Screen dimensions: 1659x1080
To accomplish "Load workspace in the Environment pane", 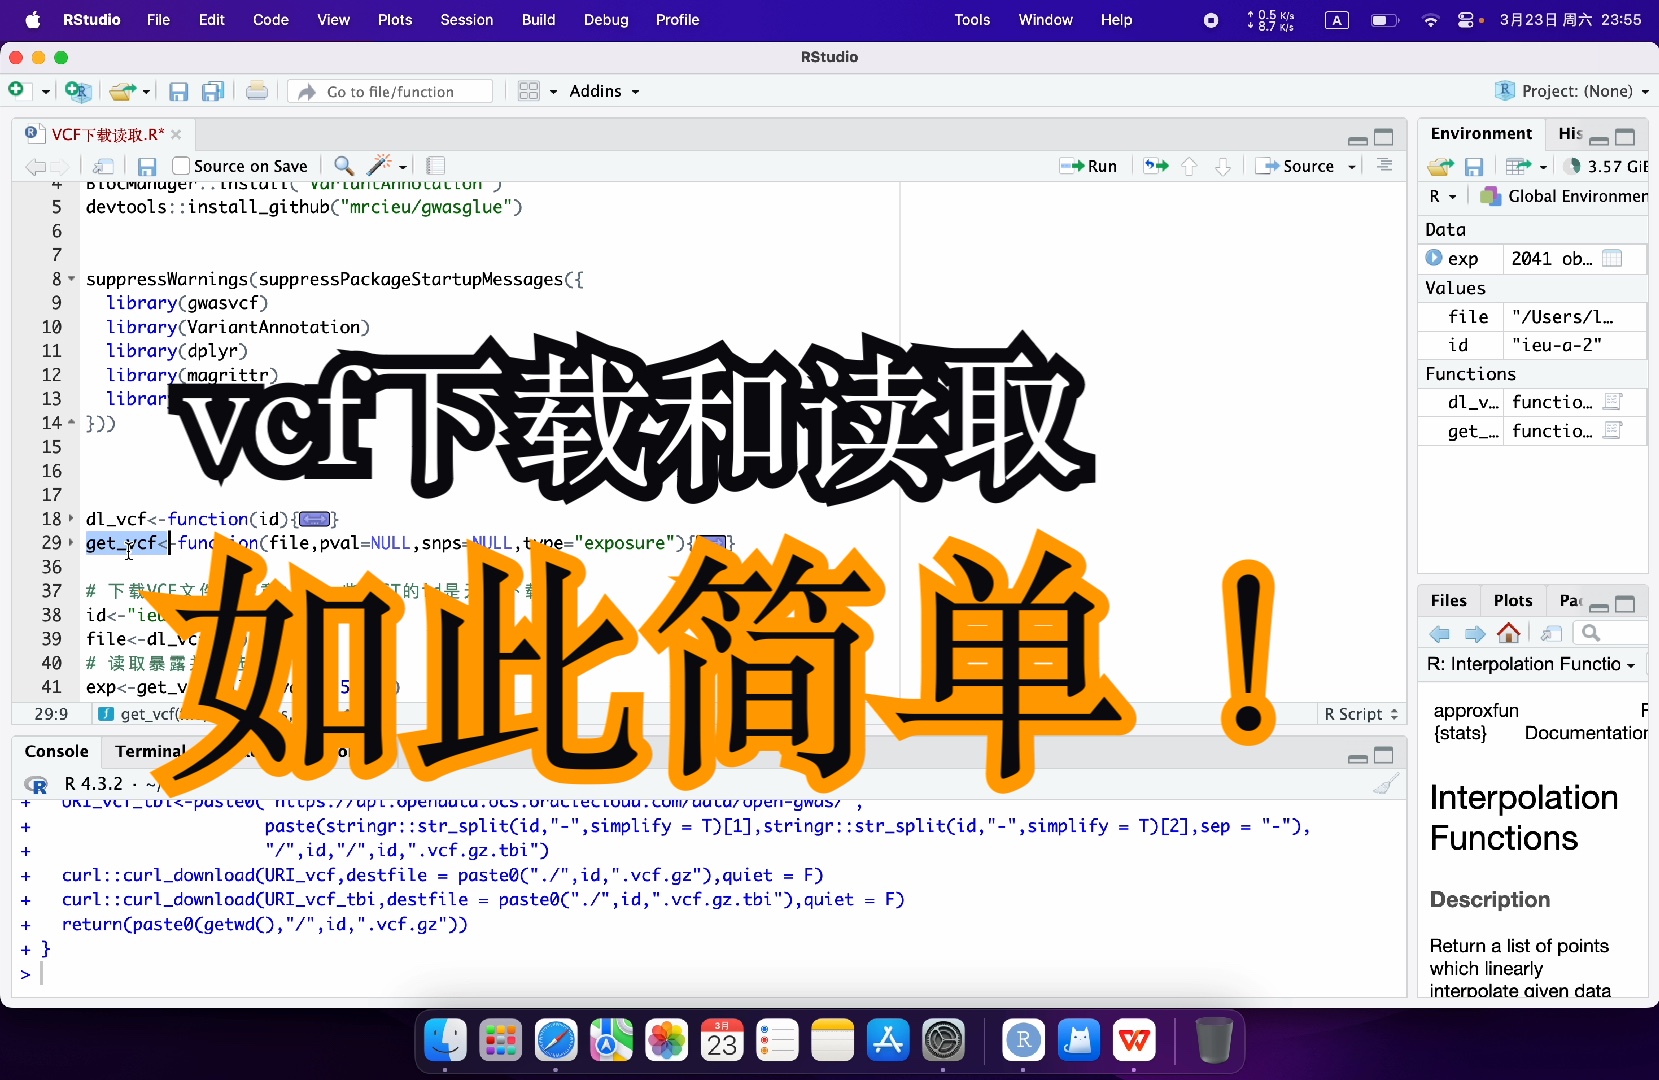I will [x=1440, y=167].
